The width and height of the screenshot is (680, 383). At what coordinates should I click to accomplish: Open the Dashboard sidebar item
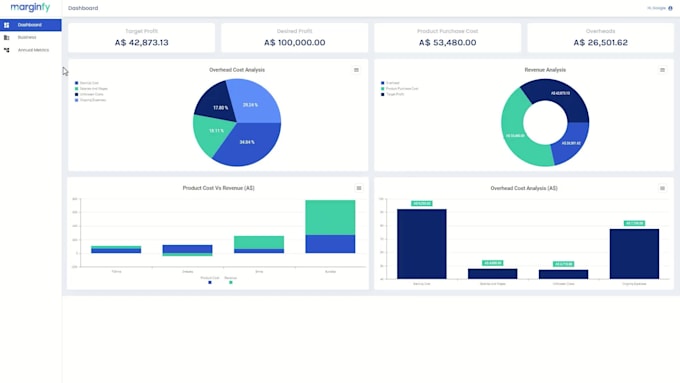click(x=30, y=25)
